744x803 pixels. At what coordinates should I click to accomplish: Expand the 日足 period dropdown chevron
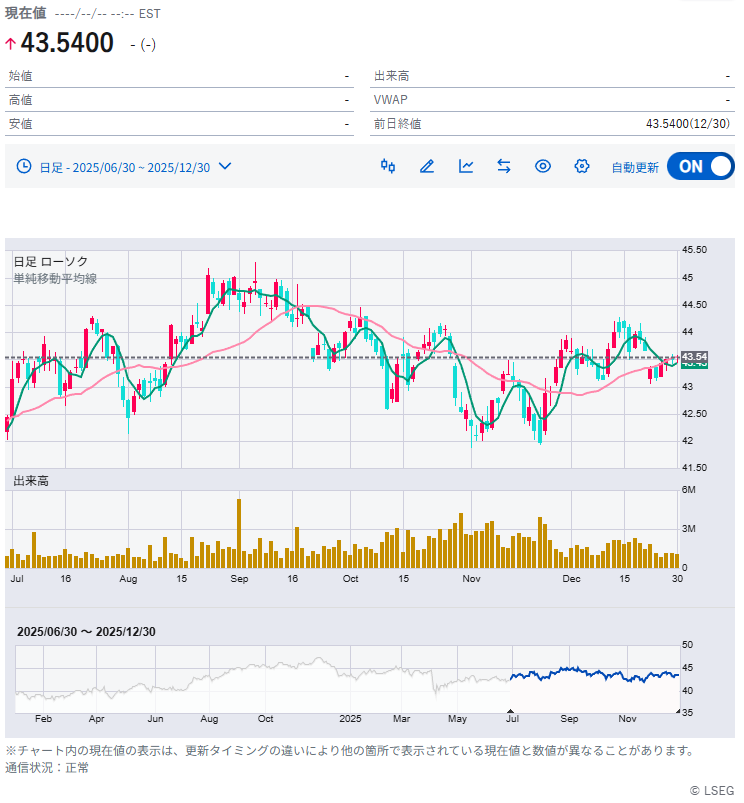pyautogui.click(x=225, y=166)
